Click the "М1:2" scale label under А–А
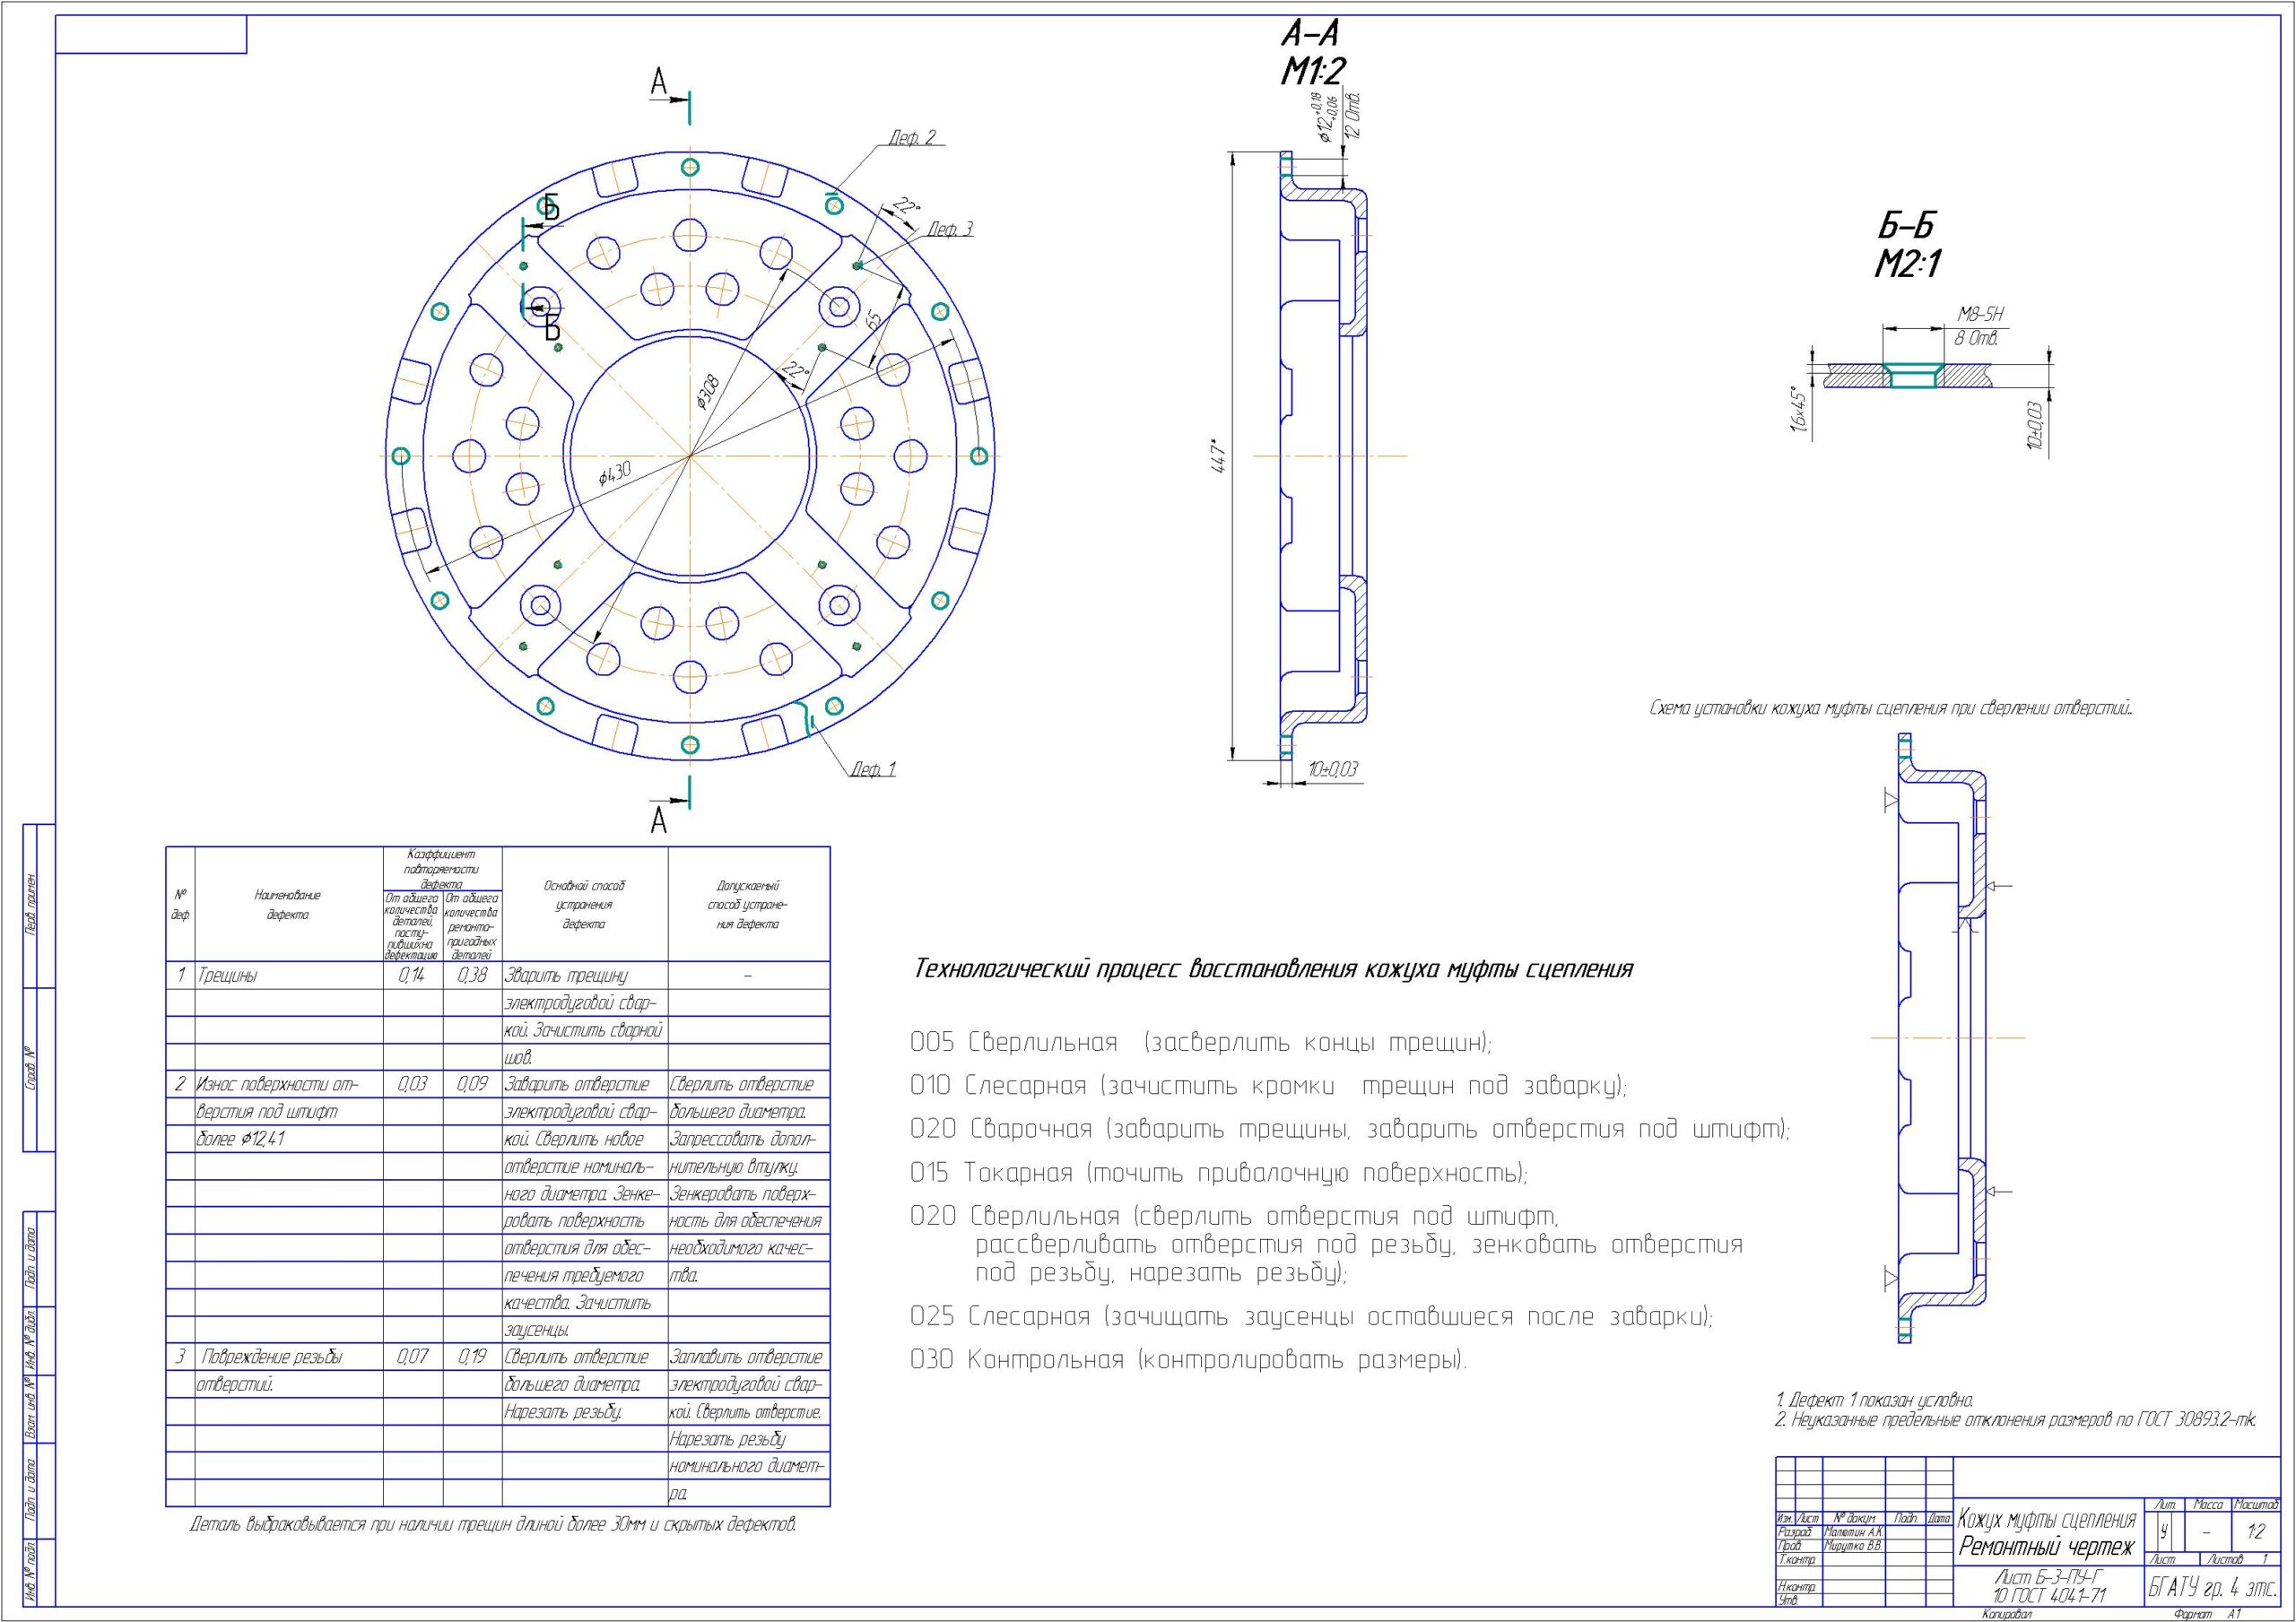 coord(1313,71)
